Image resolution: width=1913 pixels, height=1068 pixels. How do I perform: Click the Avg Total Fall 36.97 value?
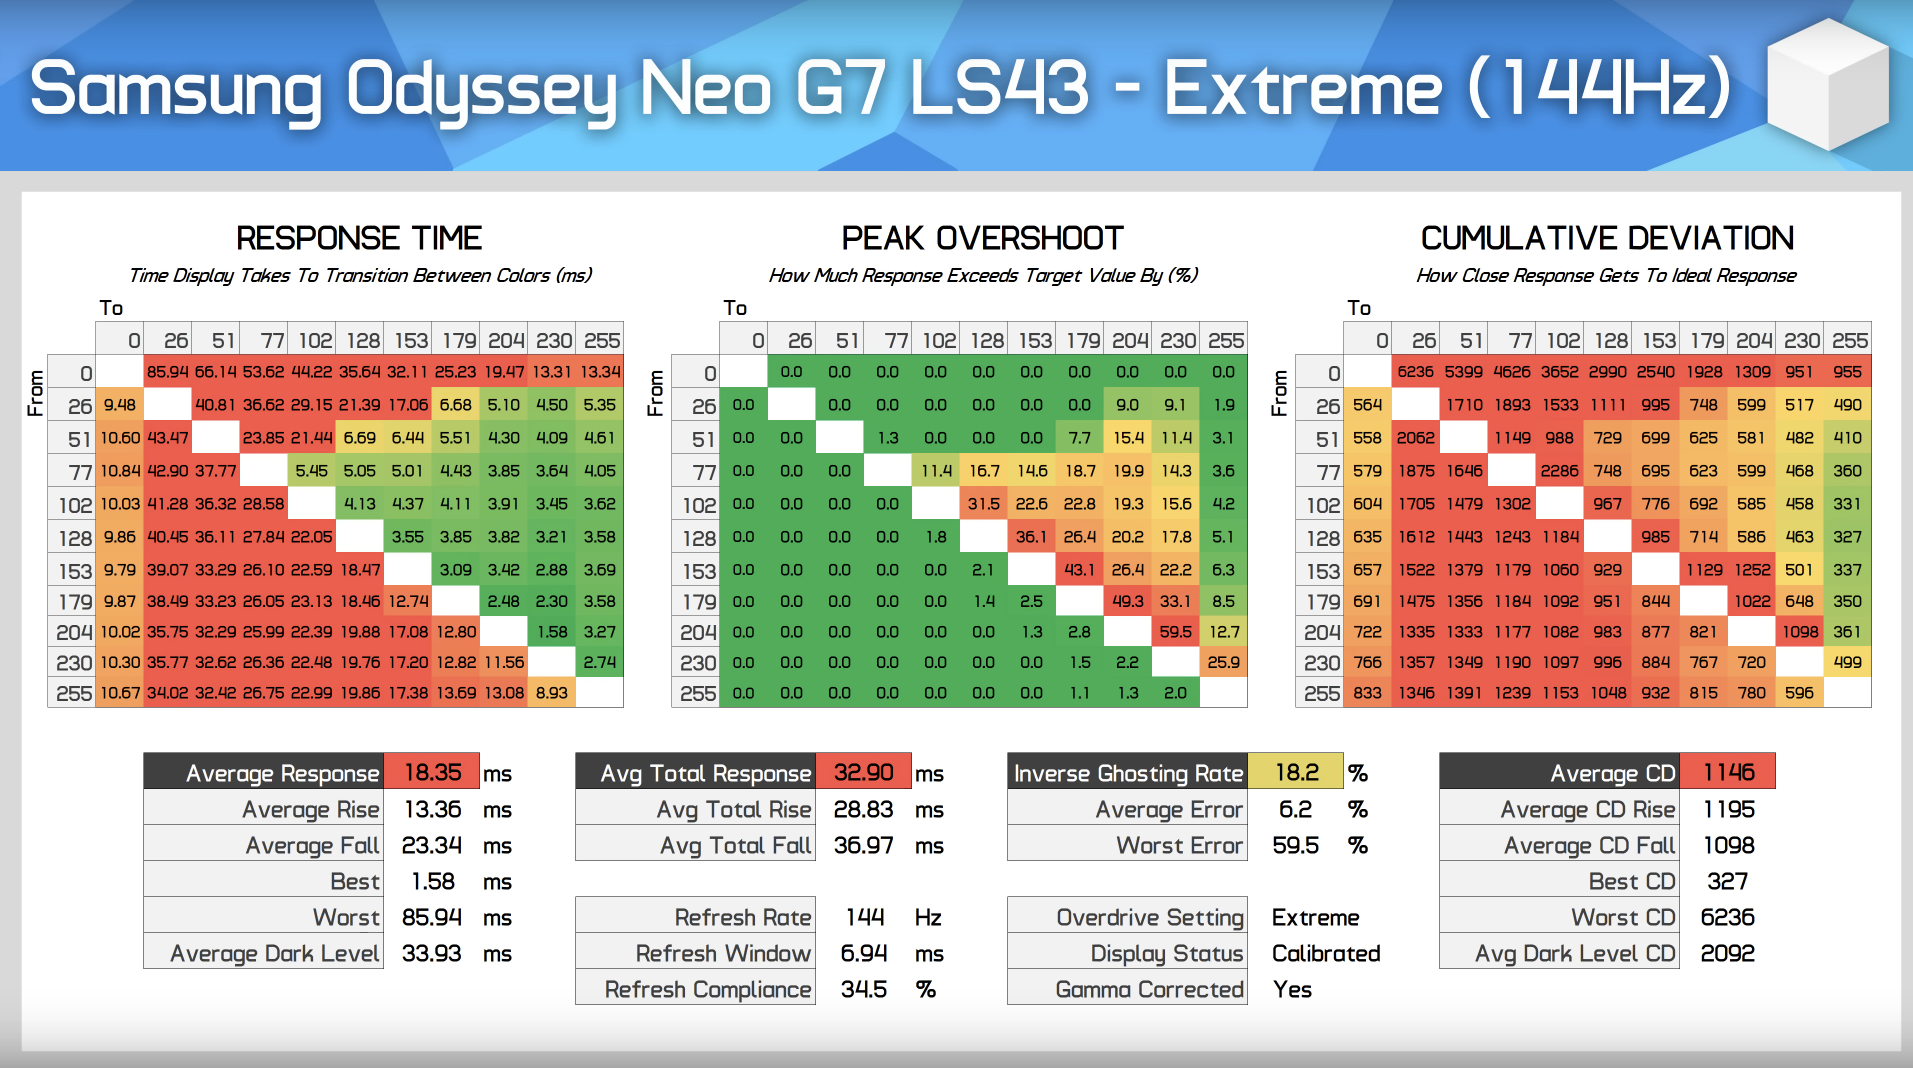click(864, 845)
